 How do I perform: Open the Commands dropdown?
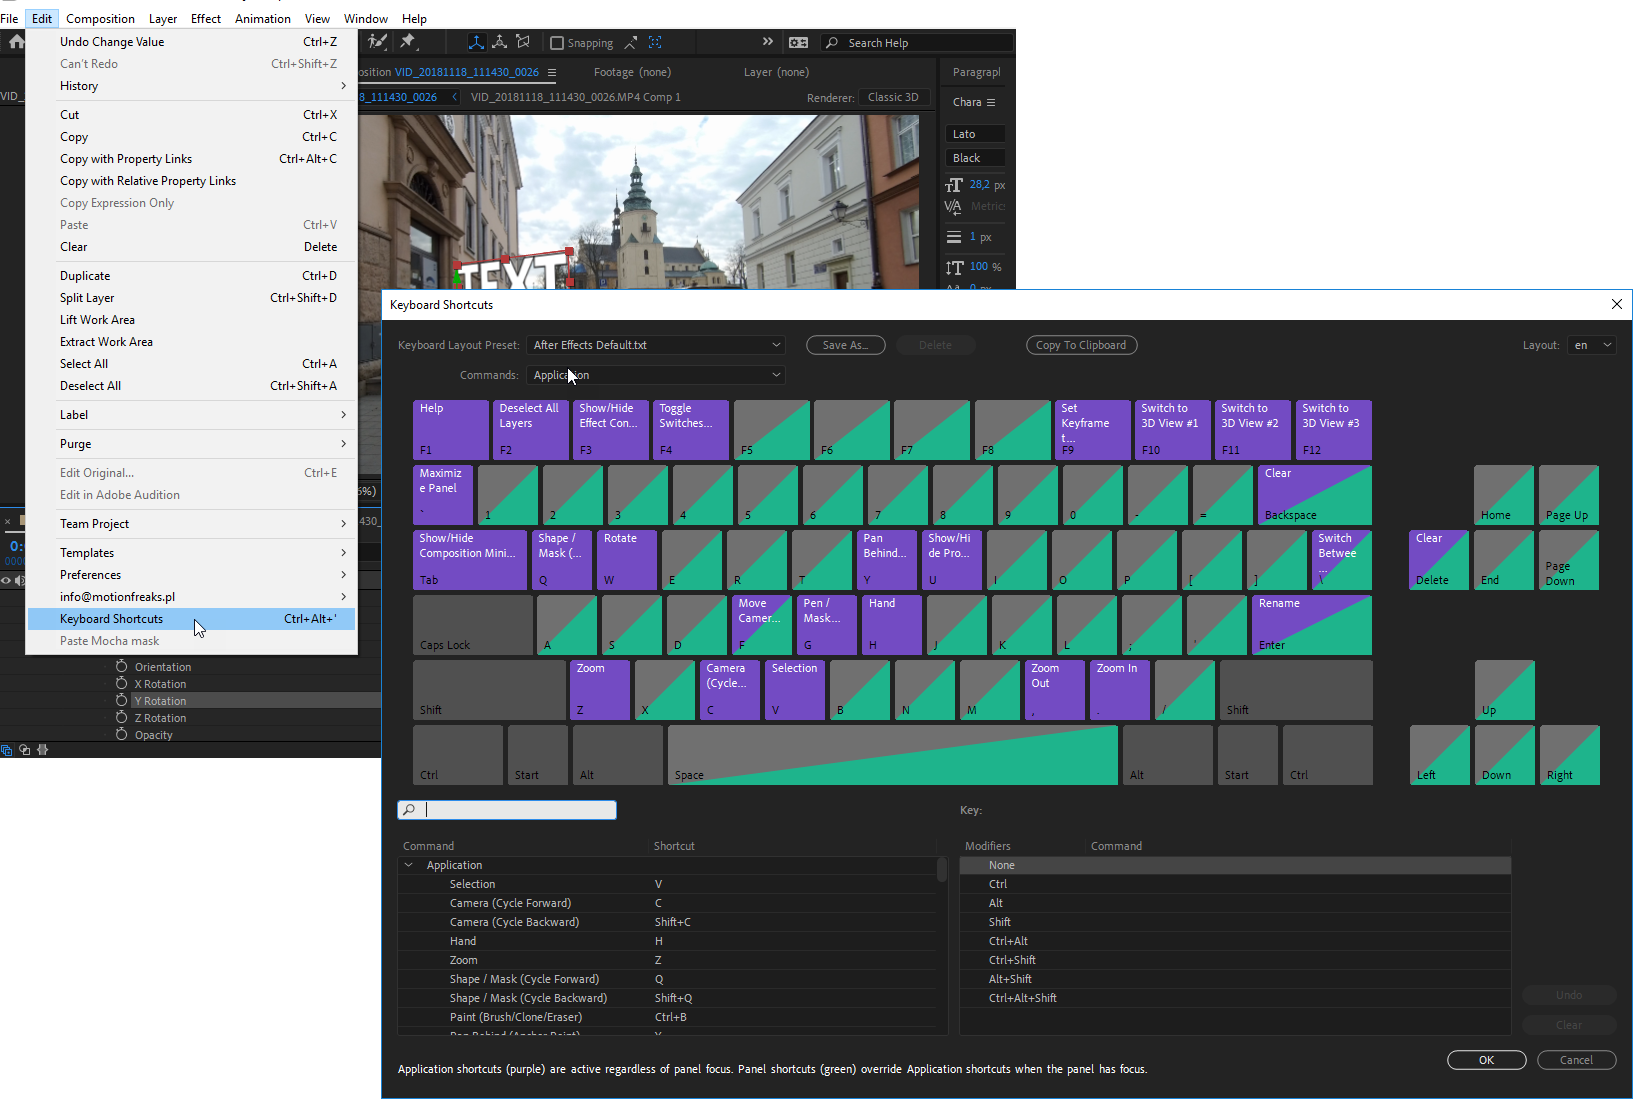(656, 375)
